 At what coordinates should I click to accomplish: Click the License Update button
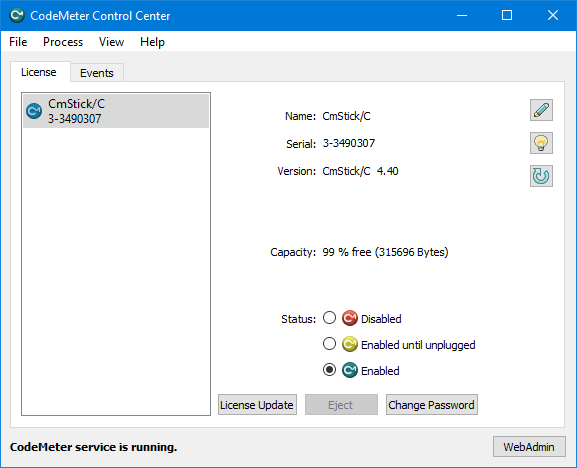(x=257, y=405)
